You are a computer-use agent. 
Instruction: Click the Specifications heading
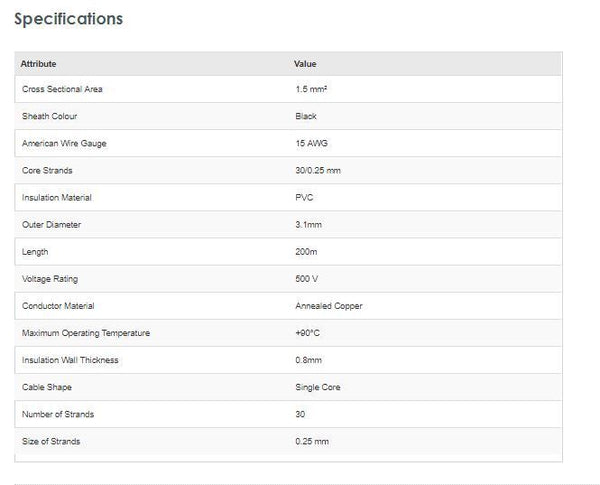(x=68, y=19)
